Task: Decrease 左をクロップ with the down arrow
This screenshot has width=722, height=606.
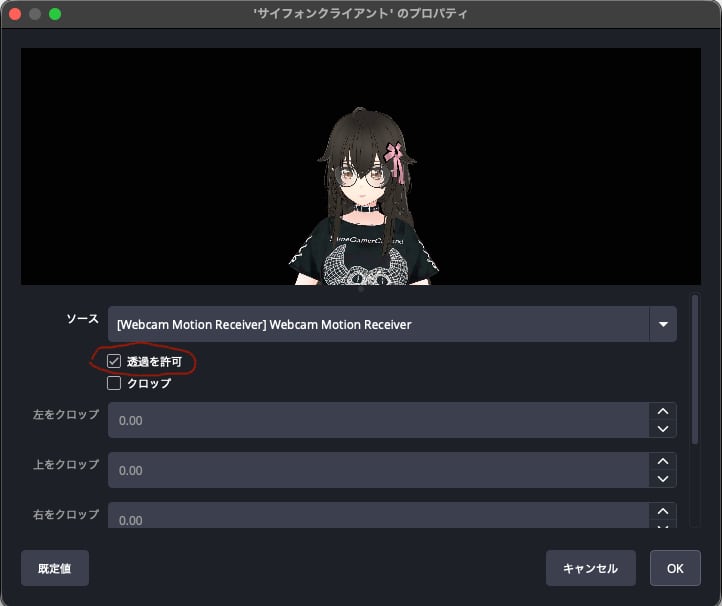Action: tap(662, 429)
